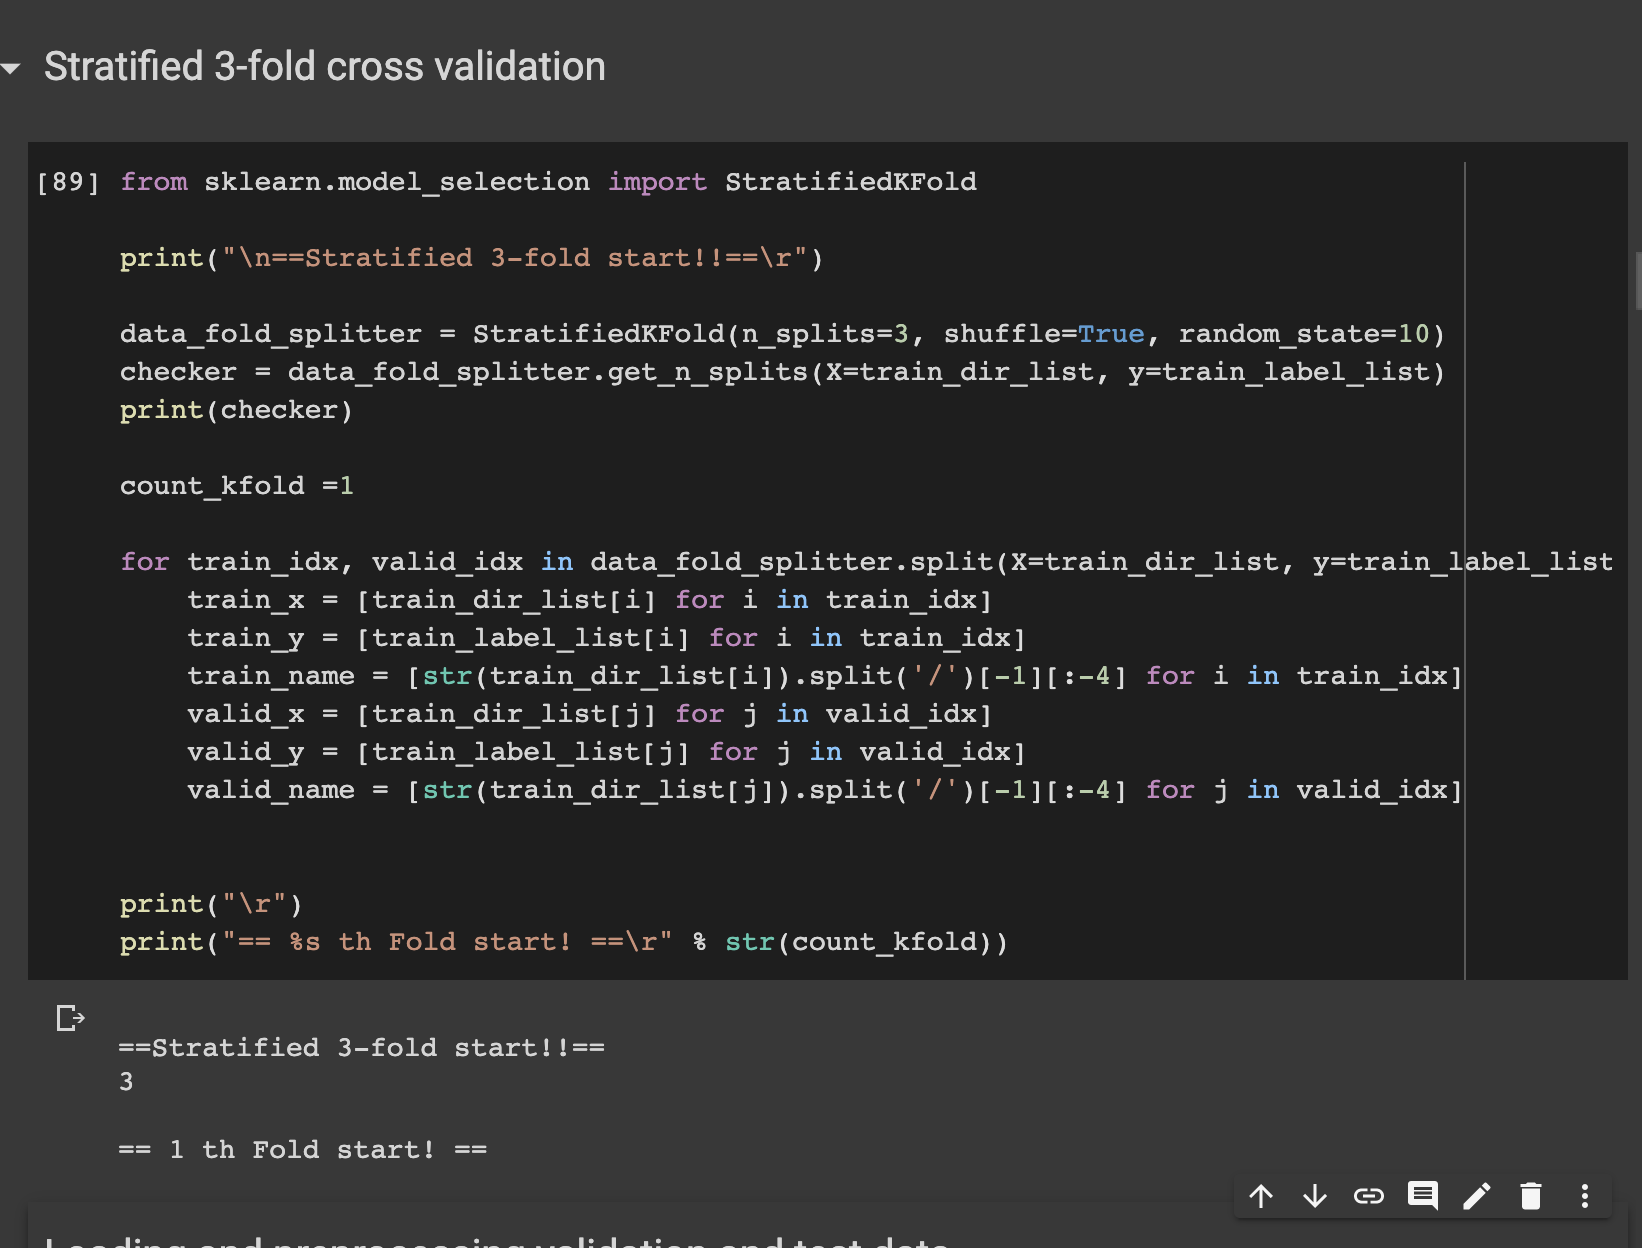
Task: Add a comment to the cell
Action: [x=1422, y=1195]
